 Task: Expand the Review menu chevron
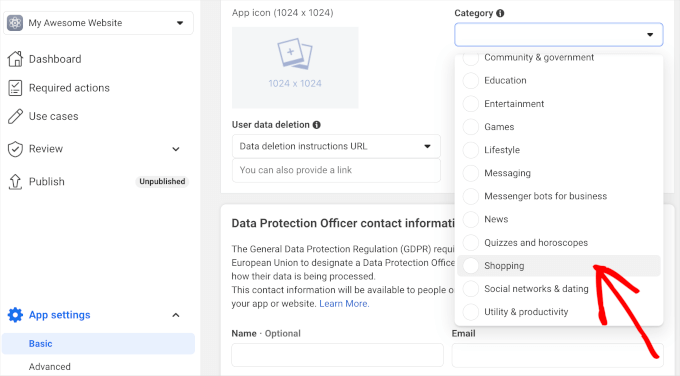click(x=176, y=149)
